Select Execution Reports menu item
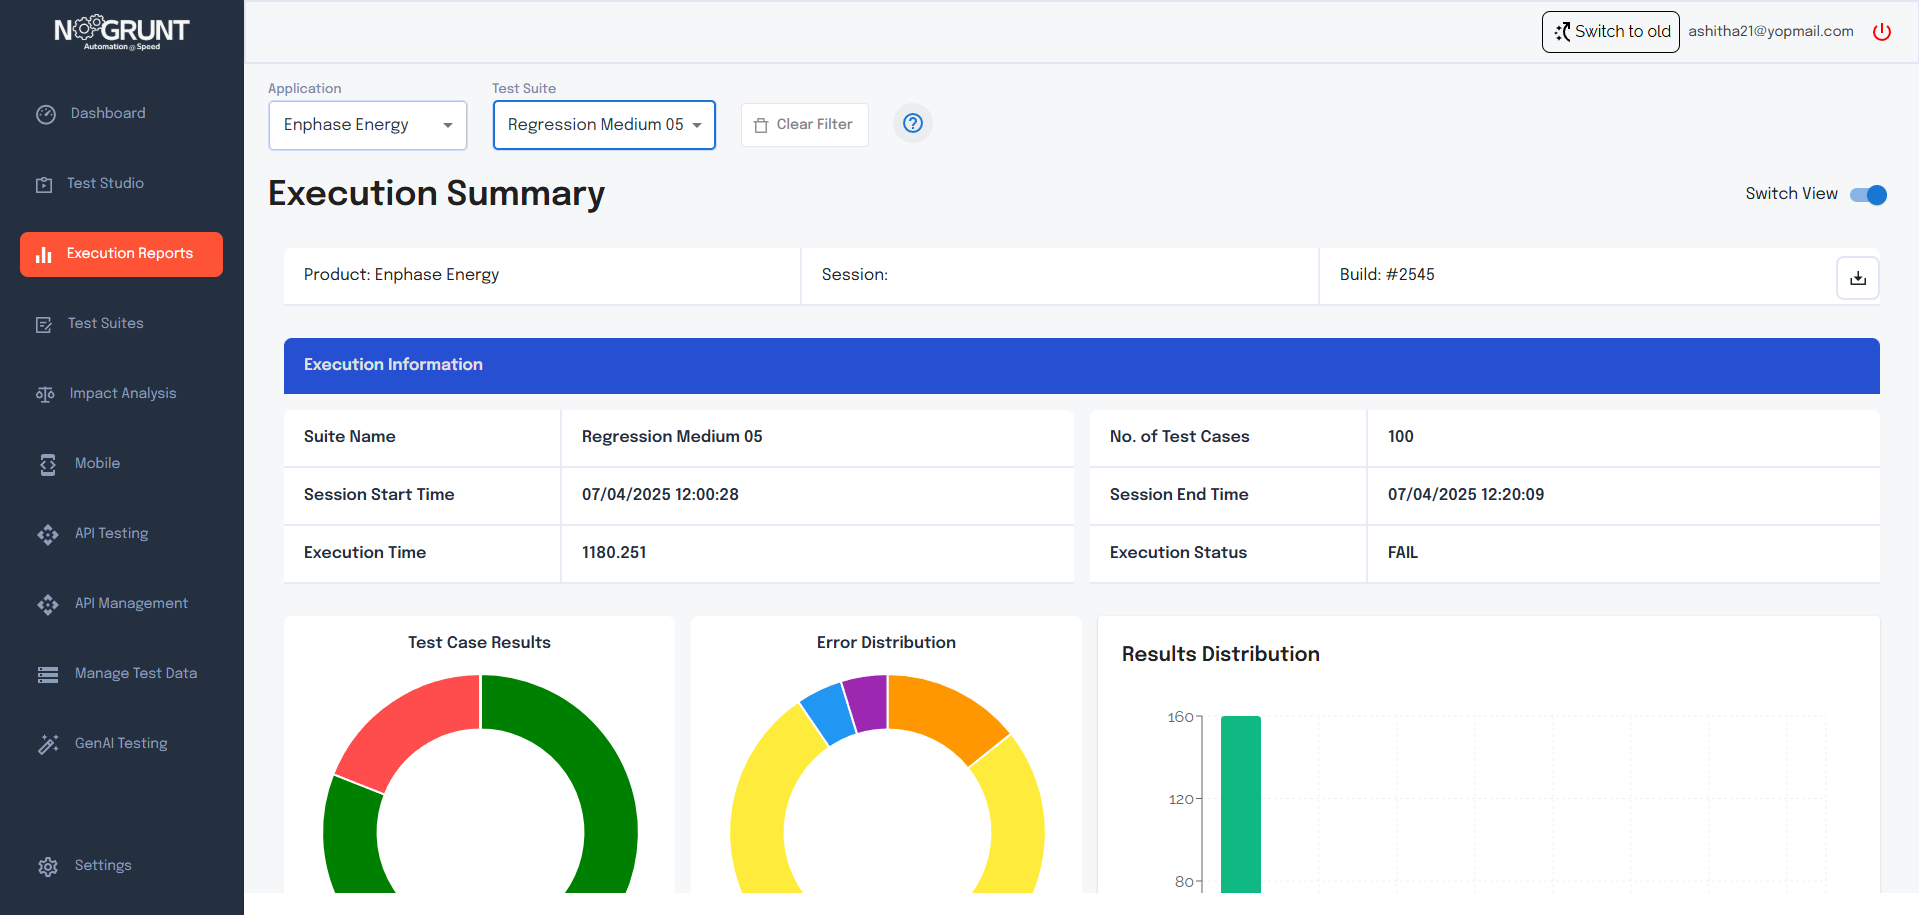The height and width of the screenshot is (915, 1919). [121, 254]
